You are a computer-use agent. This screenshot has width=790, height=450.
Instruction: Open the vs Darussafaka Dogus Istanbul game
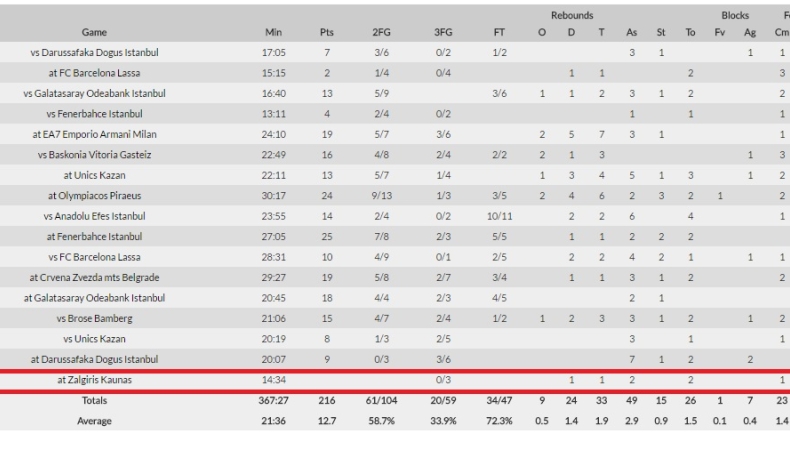(x=95, y=52)
